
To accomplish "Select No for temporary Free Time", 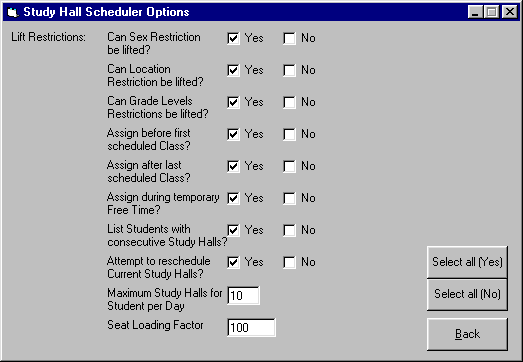I will click(289, 199).
